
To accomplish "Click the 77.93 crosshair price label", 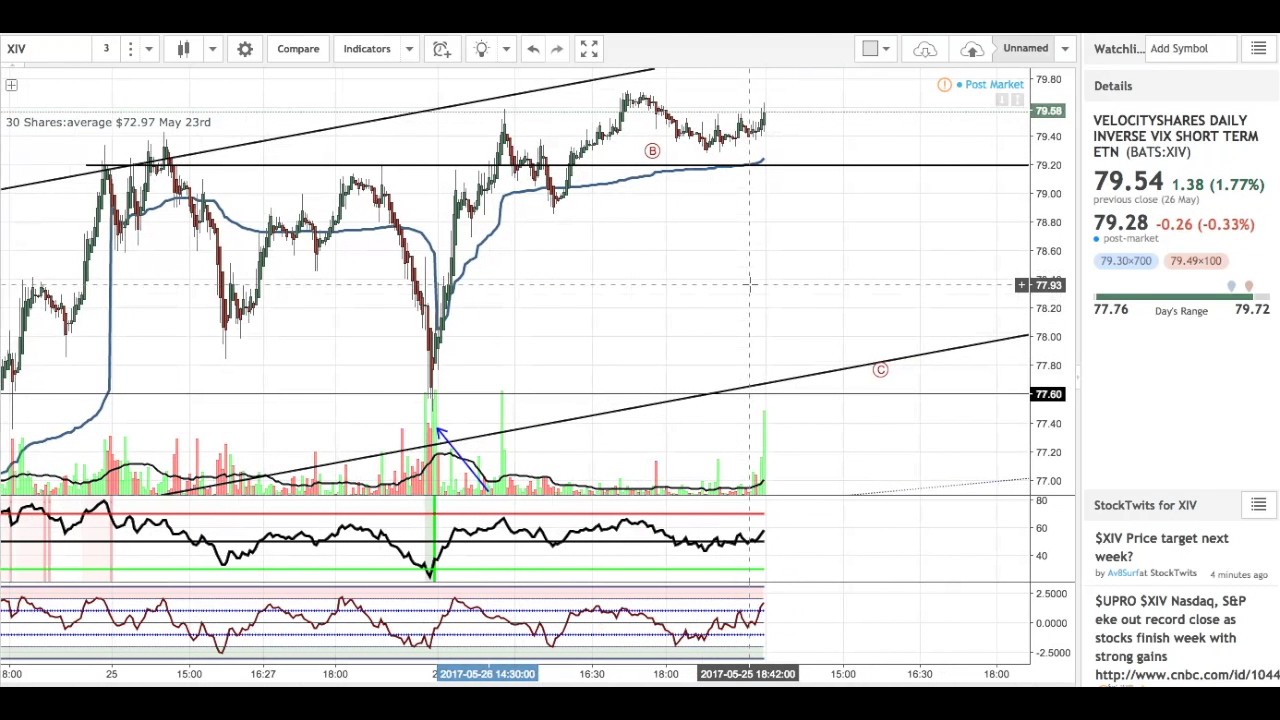I will 1049,286.
